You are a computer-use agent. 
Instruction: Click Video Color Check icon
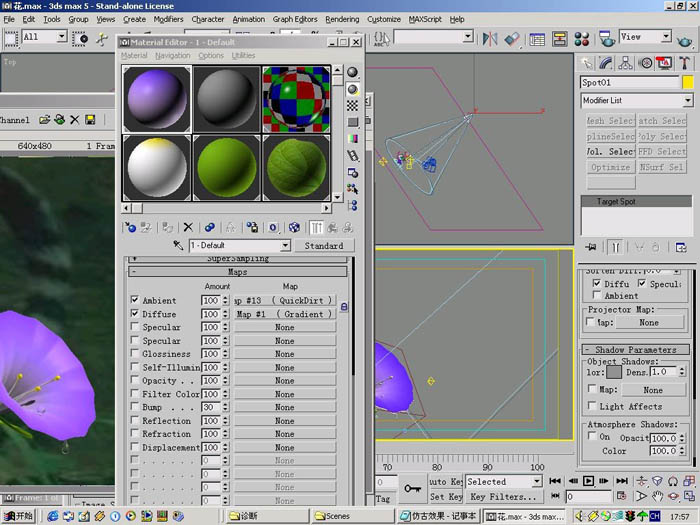tap(353, 139)
